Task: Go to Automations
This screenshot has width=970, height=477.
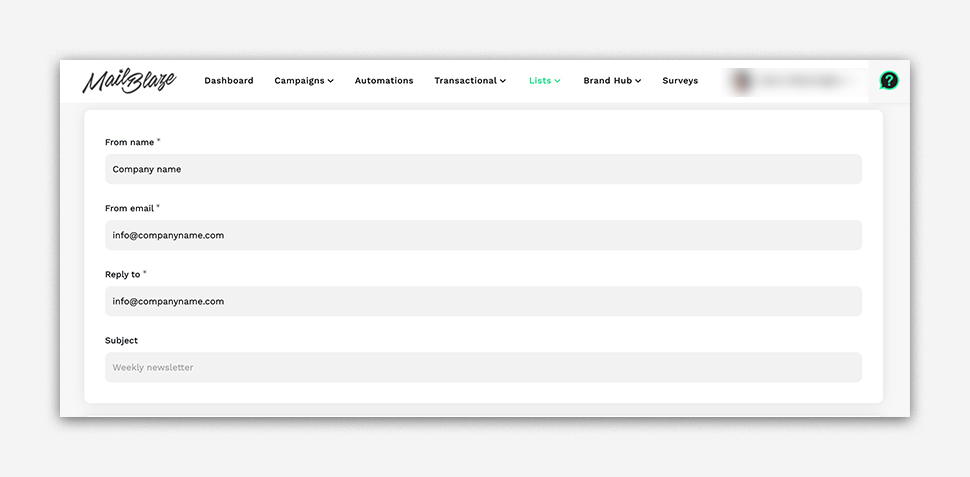Action: [x=384, y=80]
